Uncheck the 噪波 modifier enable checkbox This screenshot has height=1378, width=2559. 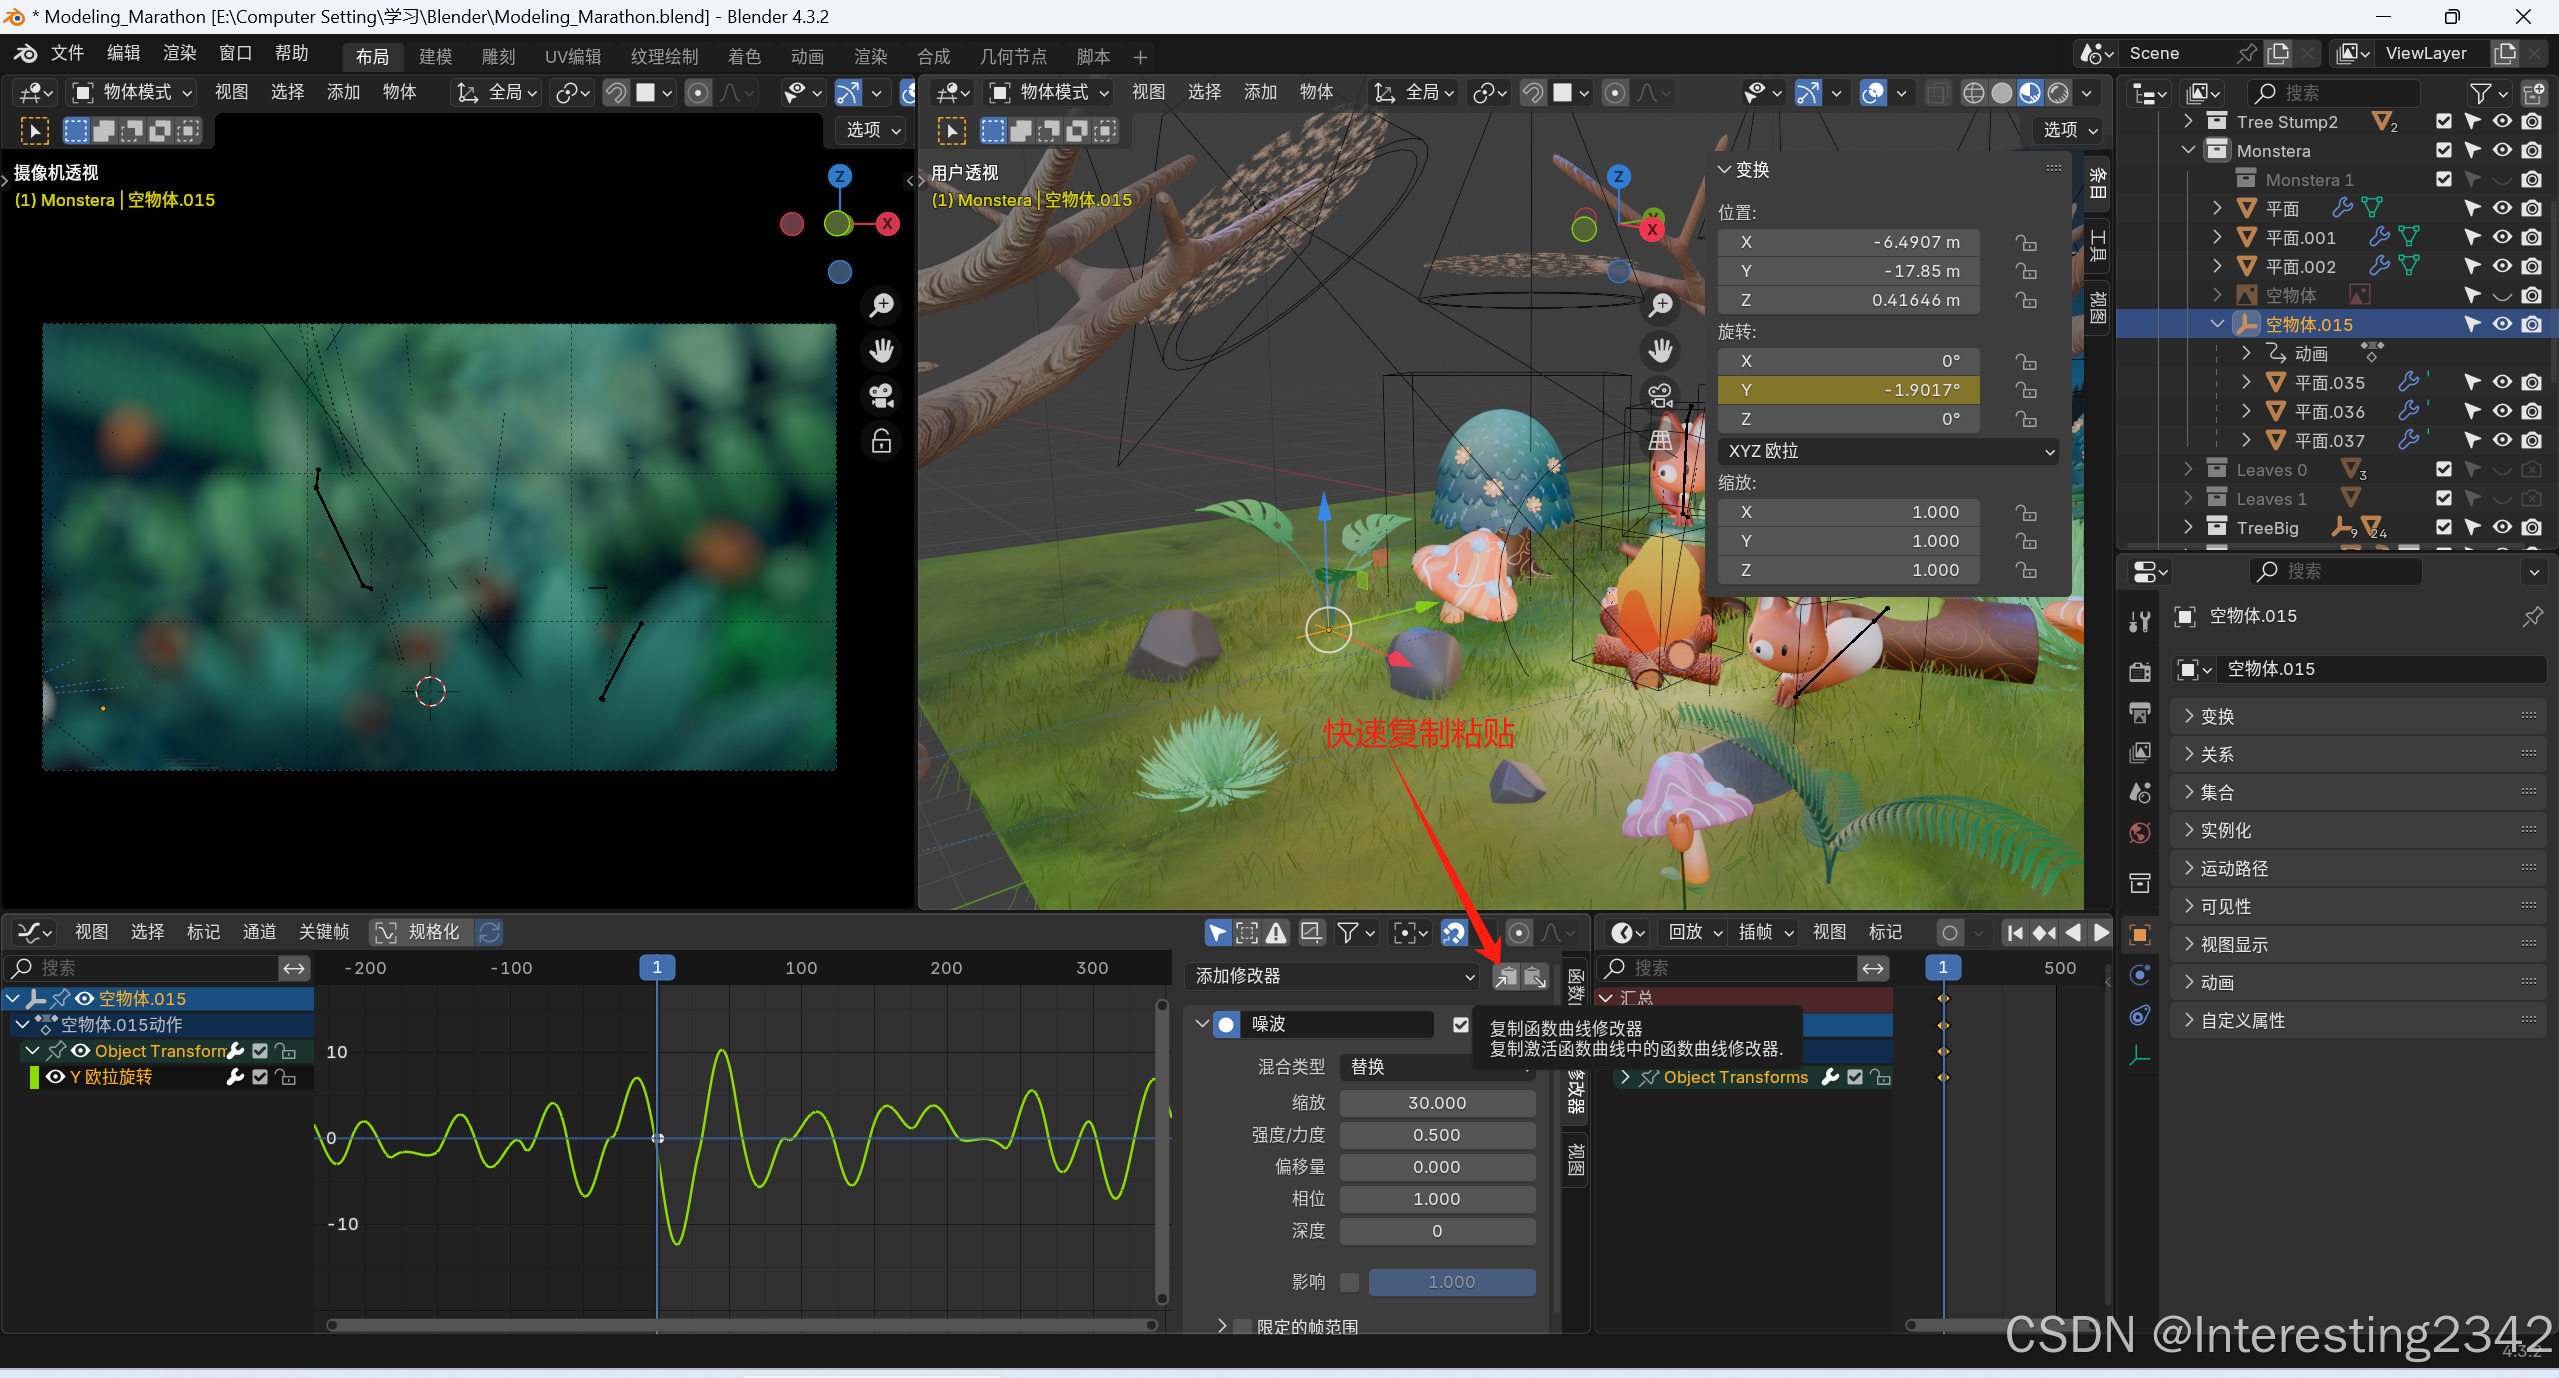click(1460, 1024)
